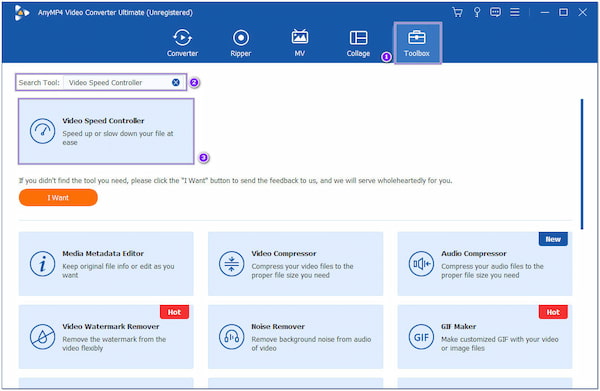
Task: Open Media Metadata Editor tool
Action: click(106, 264)
